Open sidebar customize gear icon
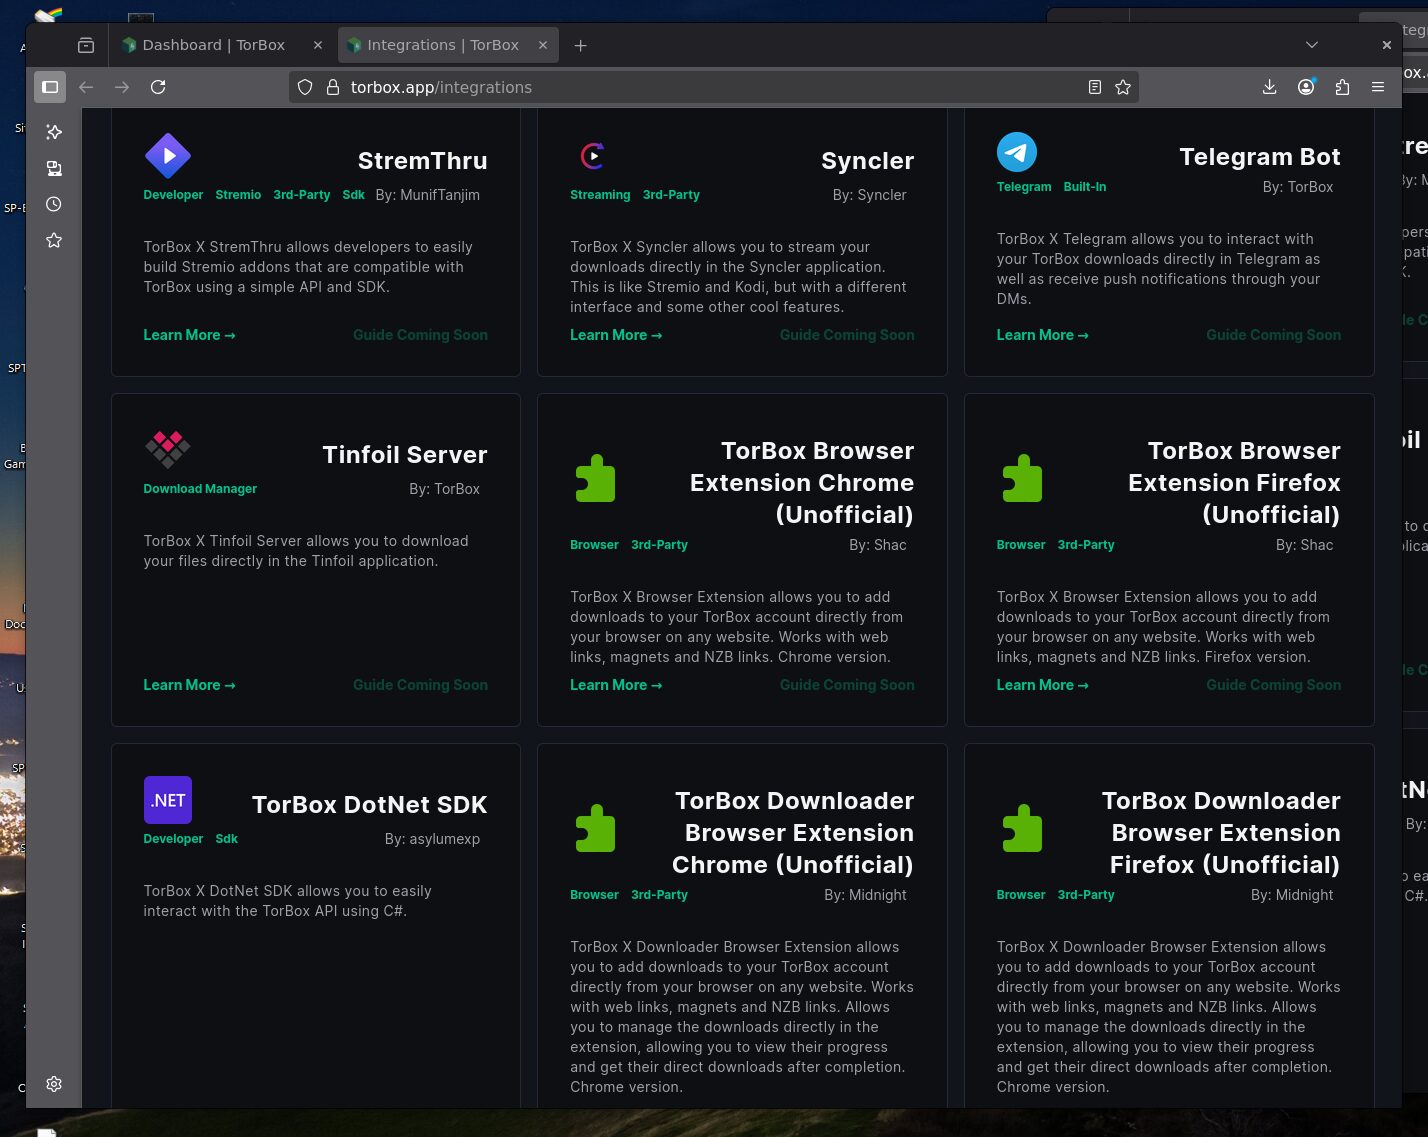The height and width of the screenshot is (1137, 1428). pyautogui.click(x=54, y=1084)
